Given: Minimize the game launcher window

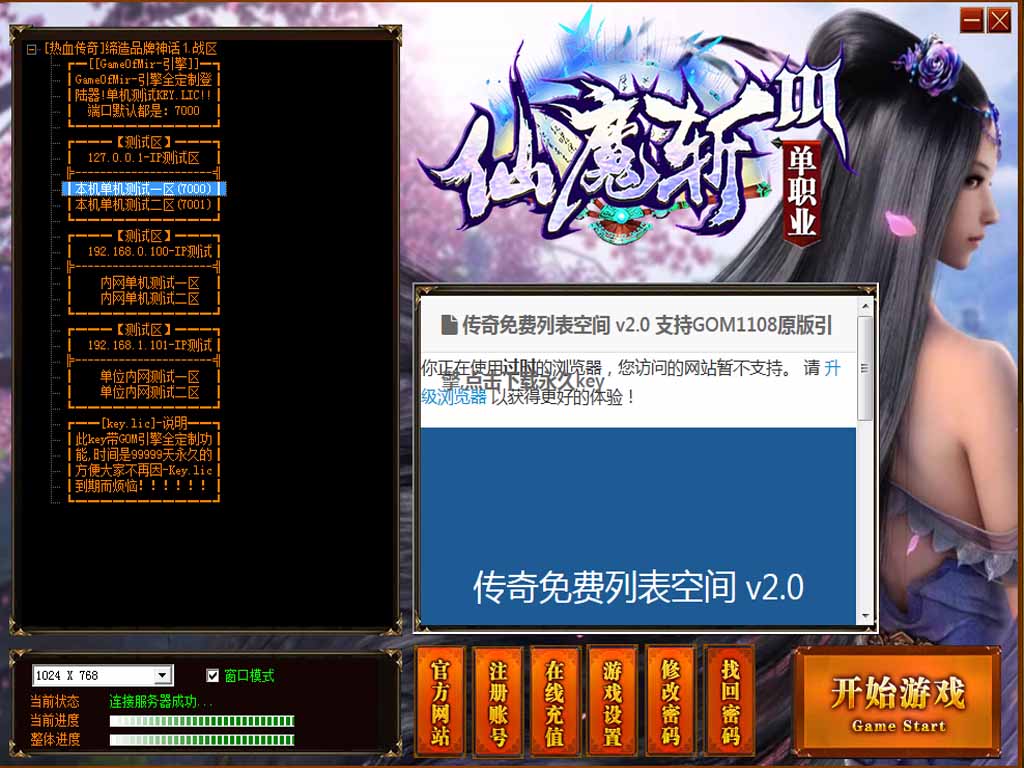Looking at the screenshot, I should tap(971, 21).
